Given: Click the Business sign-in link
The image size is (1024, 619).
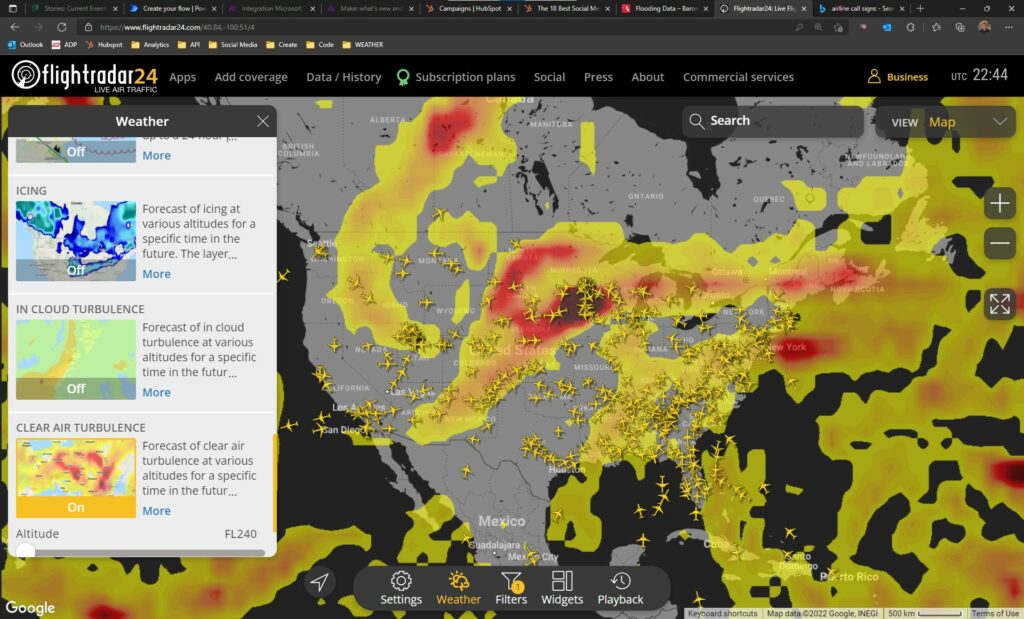Looking at the screenshot, I should click(x=897, y=76).
